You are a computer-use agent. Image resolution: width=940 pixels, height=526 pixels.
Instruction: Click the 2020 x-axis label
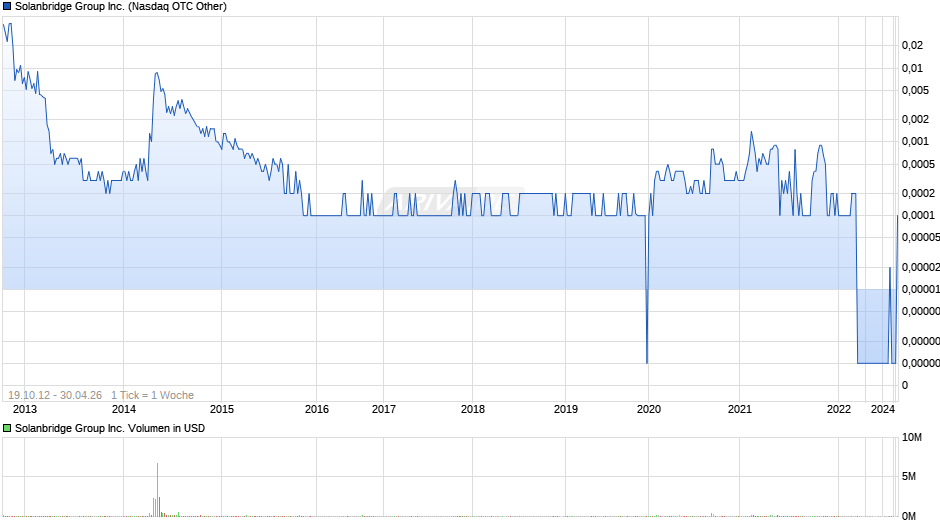[649, 409]
